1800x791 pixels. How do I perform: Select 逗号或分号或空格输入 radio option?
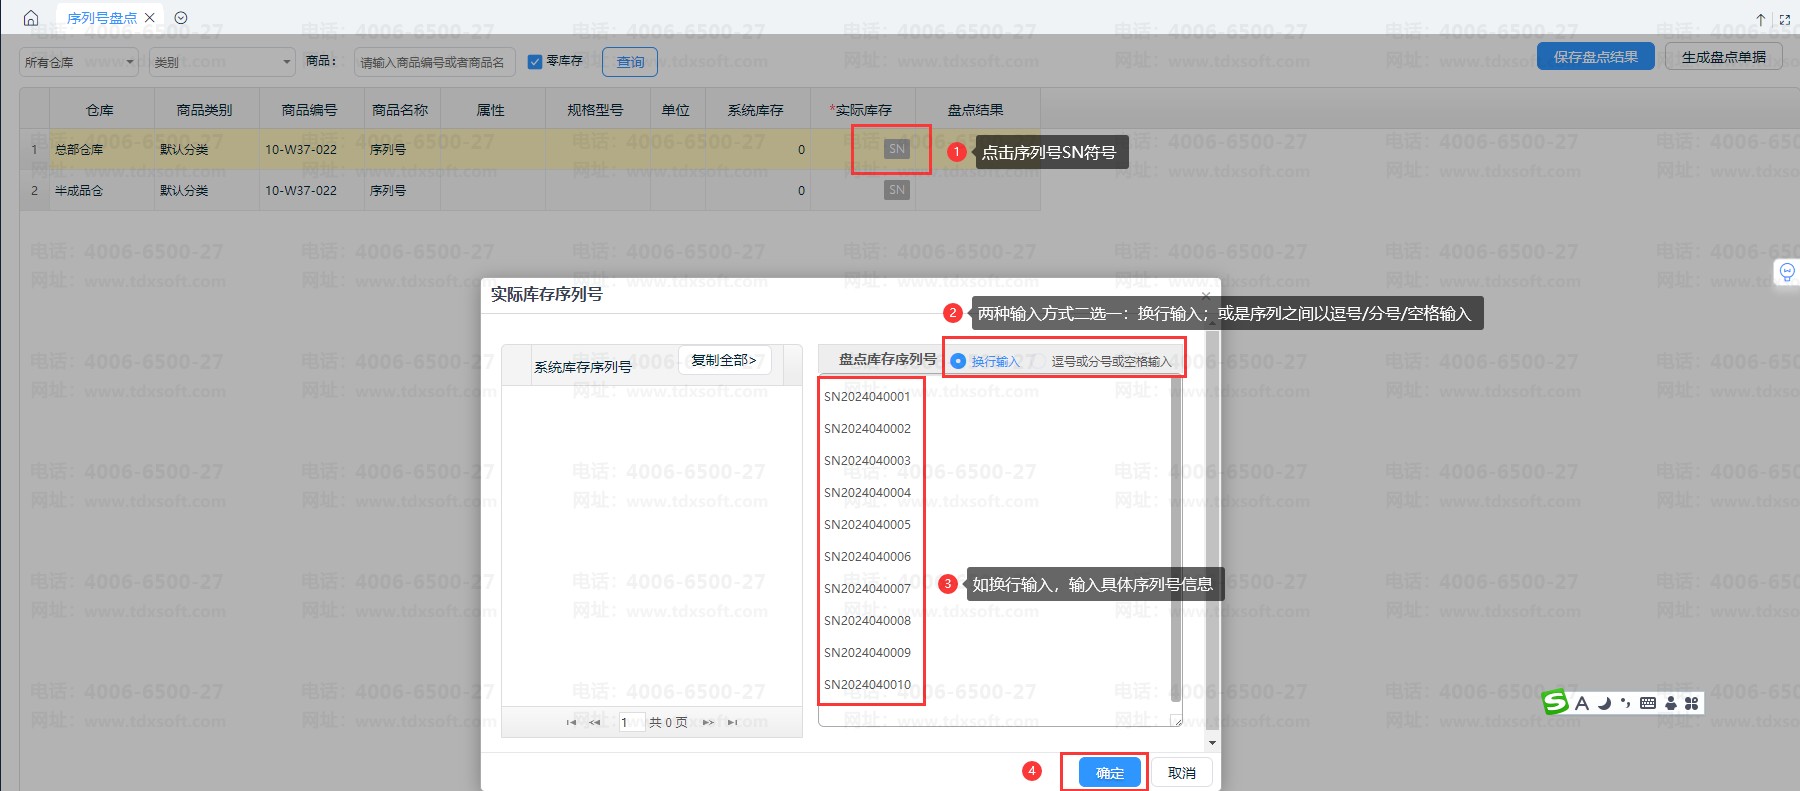pos(1110,361)
